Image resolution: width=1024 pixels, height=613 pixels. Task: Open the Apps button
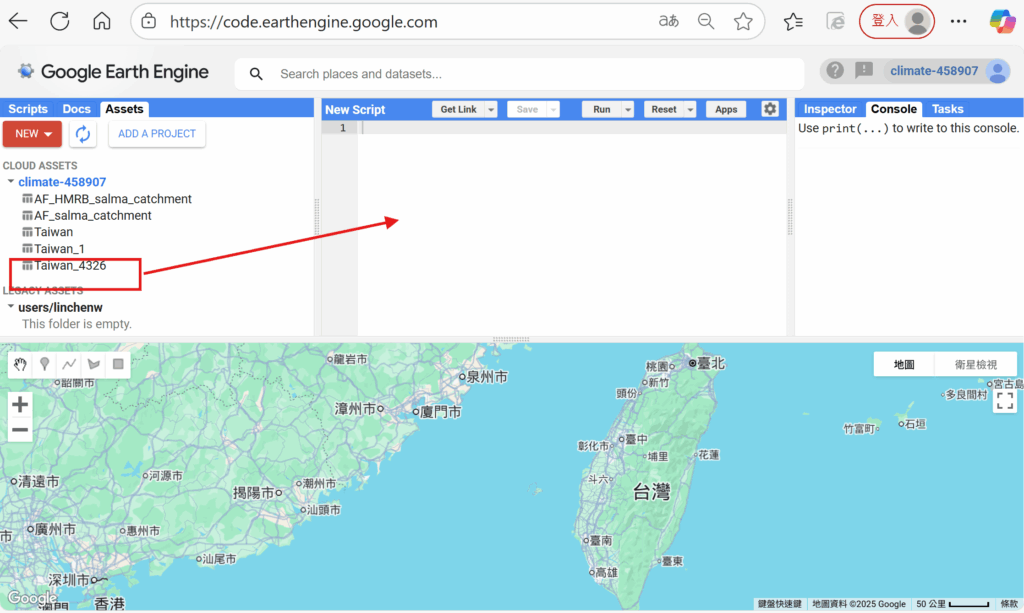(726, 110)
